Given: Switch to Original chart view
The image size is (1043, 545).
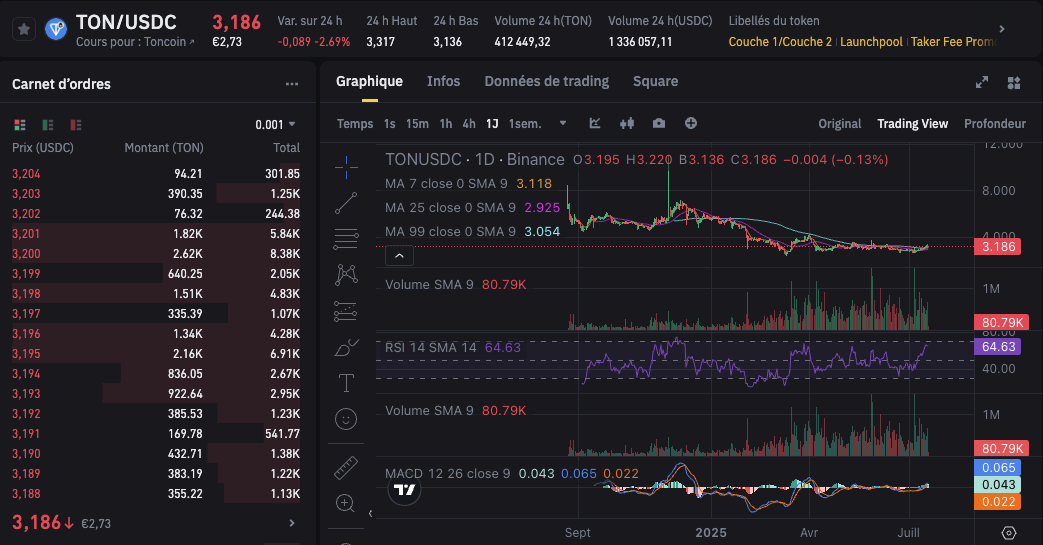Looking at the screenshot, I should pyautogui.click(x=839, y=124).
